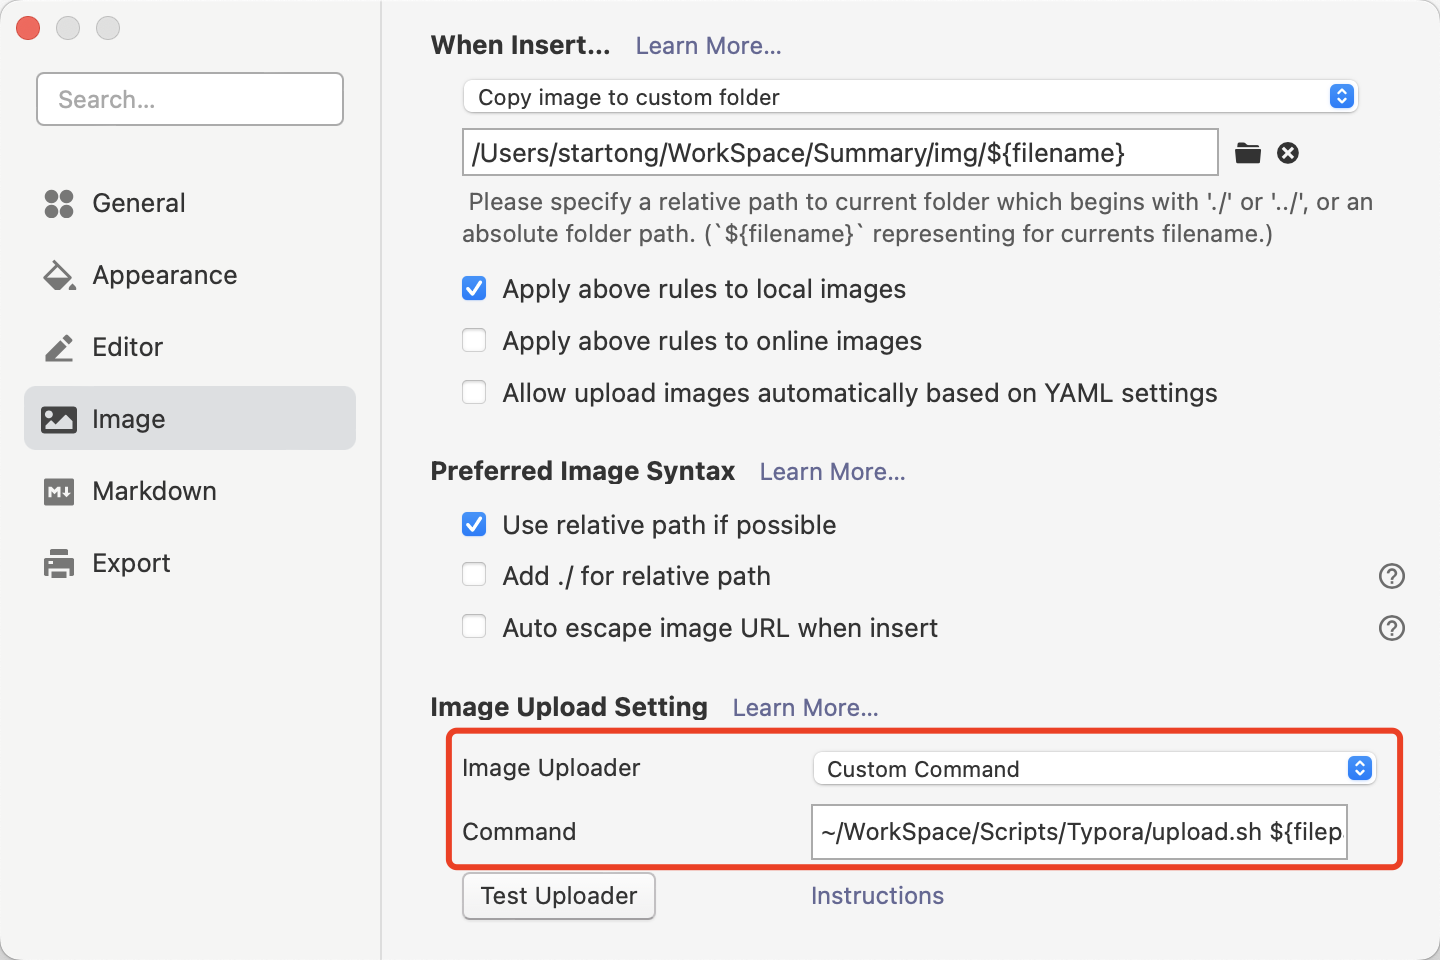Image resolution: width=1440 pixels, height=960 pixels.
Task: Open the Copy image to custom folder dropdown
Action: pos(910,97)
